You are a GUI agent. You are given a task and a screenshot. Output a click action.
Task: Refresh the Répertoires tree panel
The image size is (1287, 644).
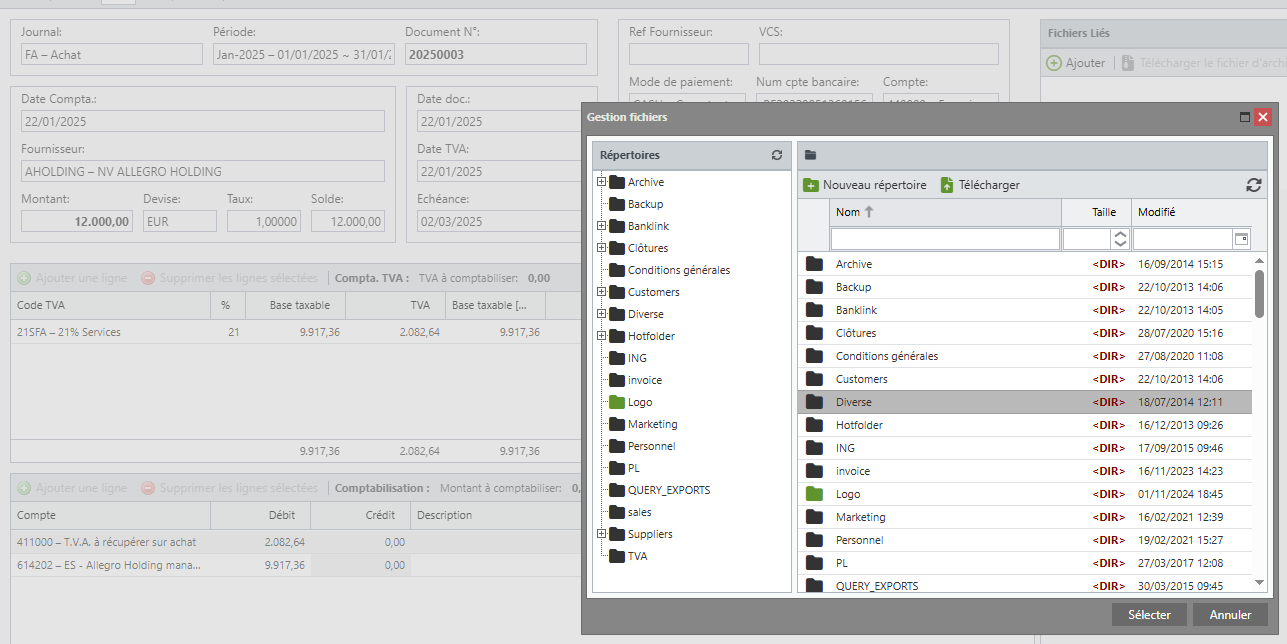(777, 155)
